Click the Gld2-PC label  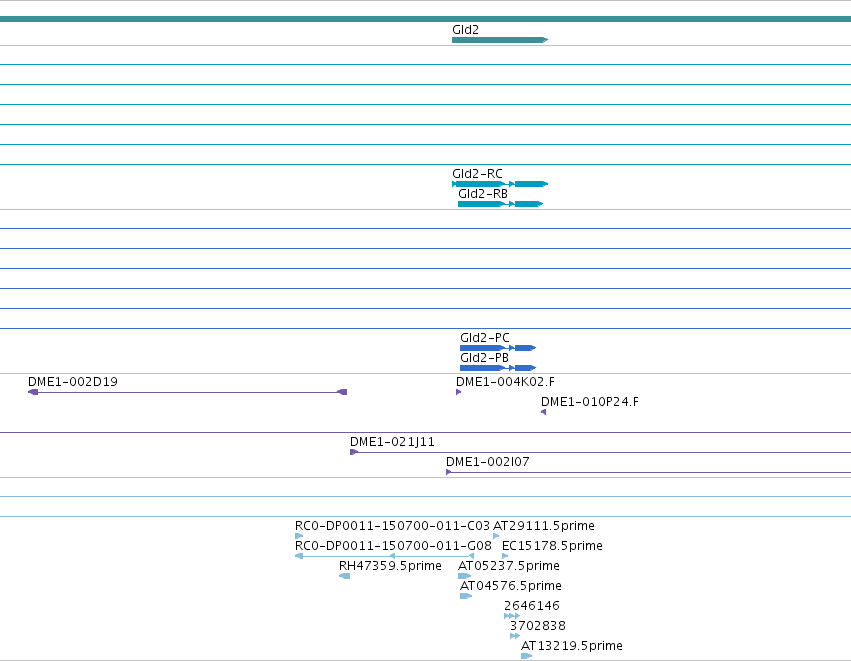point(484,338)
